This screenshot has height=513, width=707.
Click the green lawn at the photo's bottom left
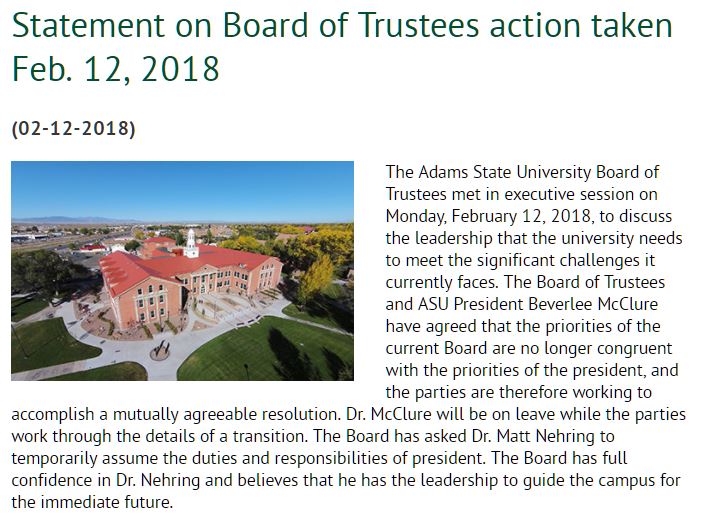[x=40, y=345]
